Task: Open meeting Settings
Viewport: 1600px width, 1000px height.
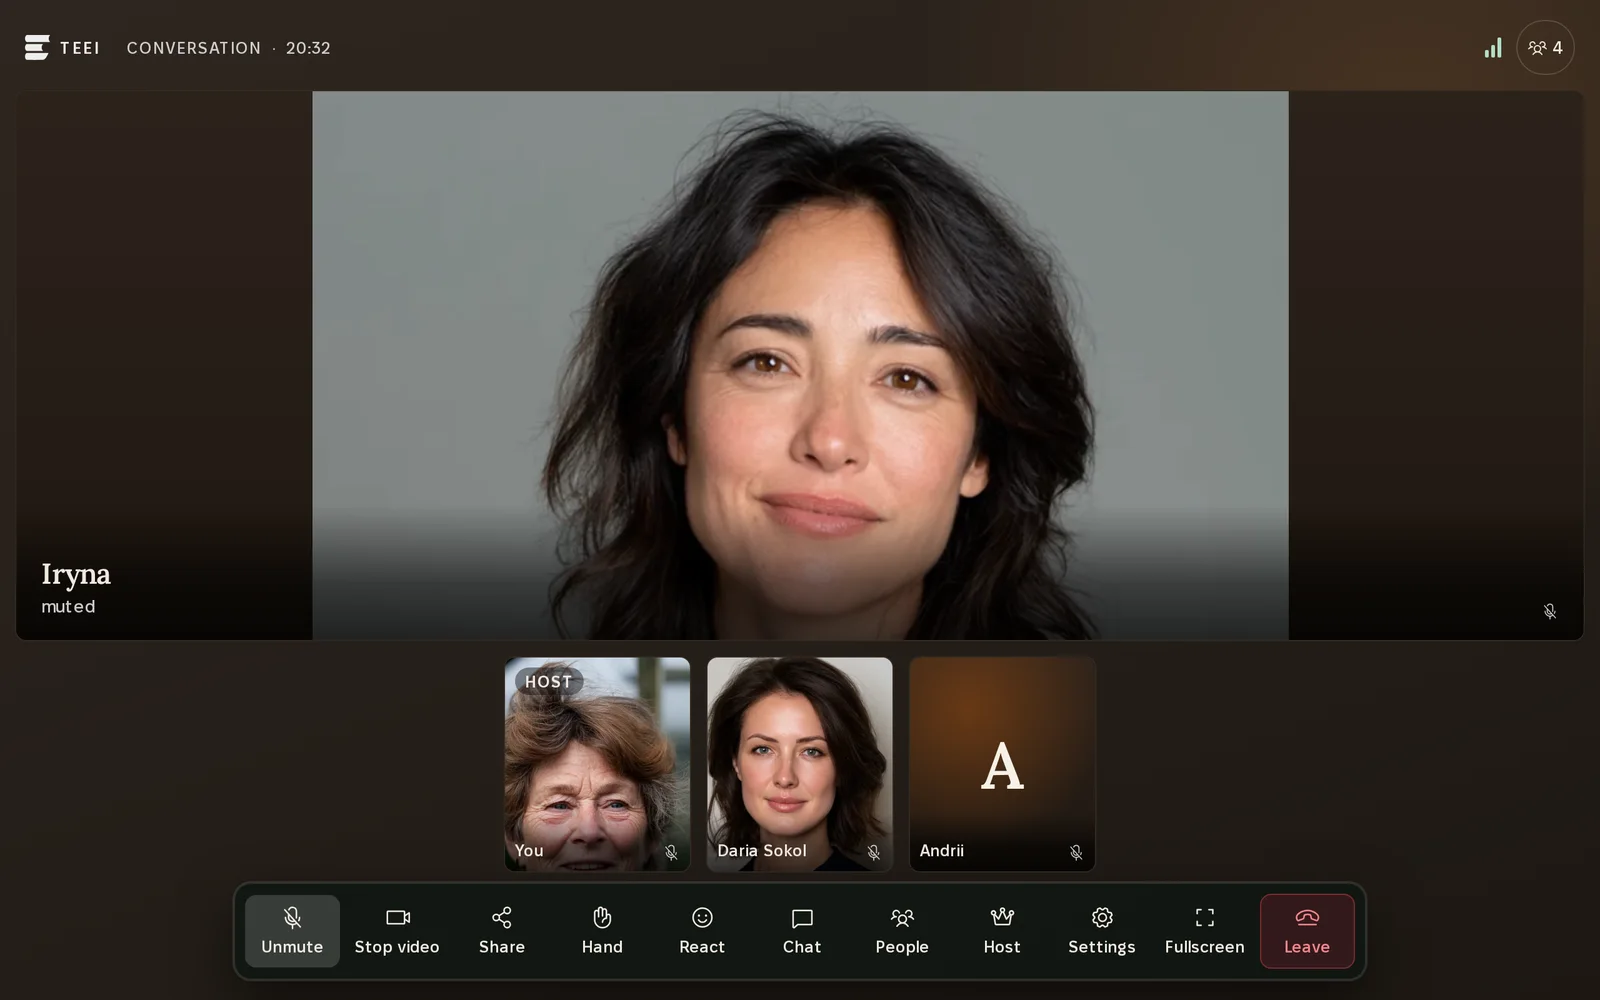Action: (x=1102, y=931)
